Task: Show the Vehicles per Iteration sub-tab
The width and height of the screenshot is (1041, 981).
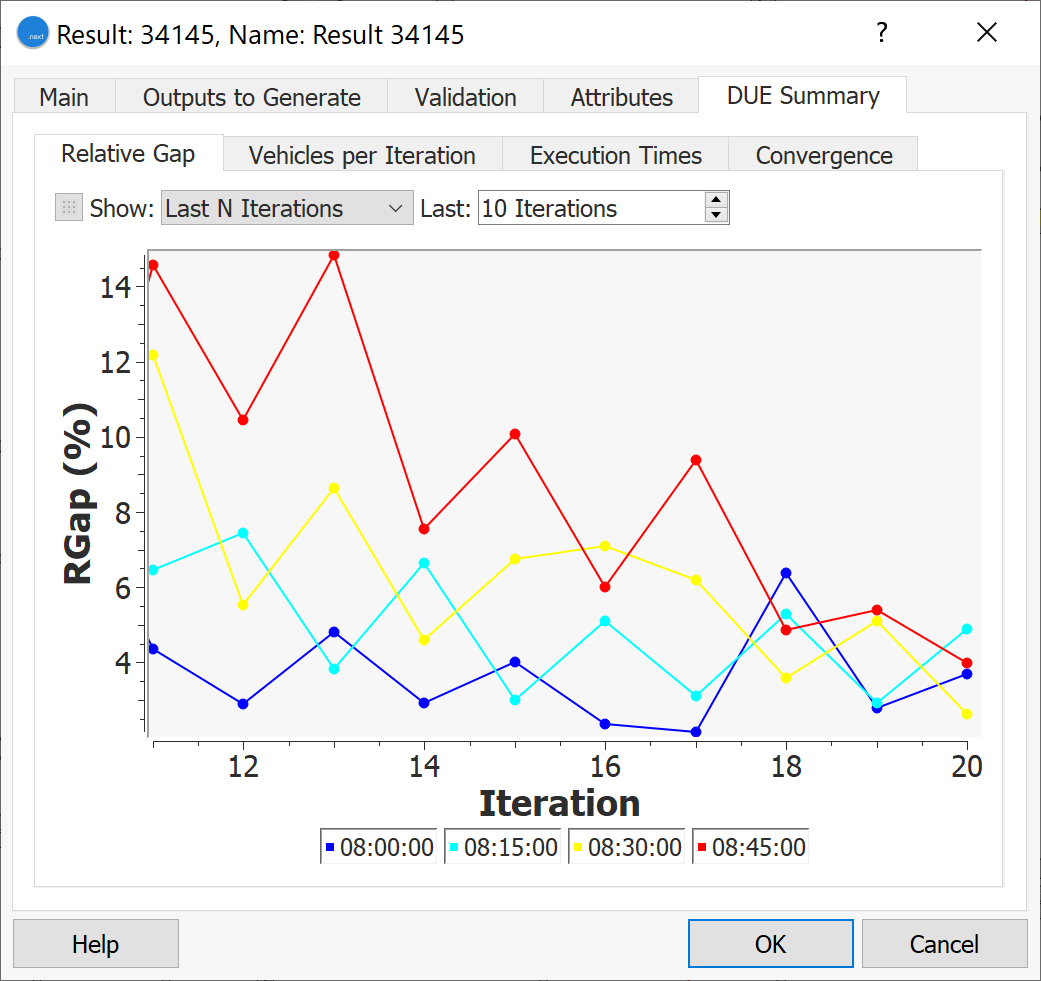Action: click(361, 155)
